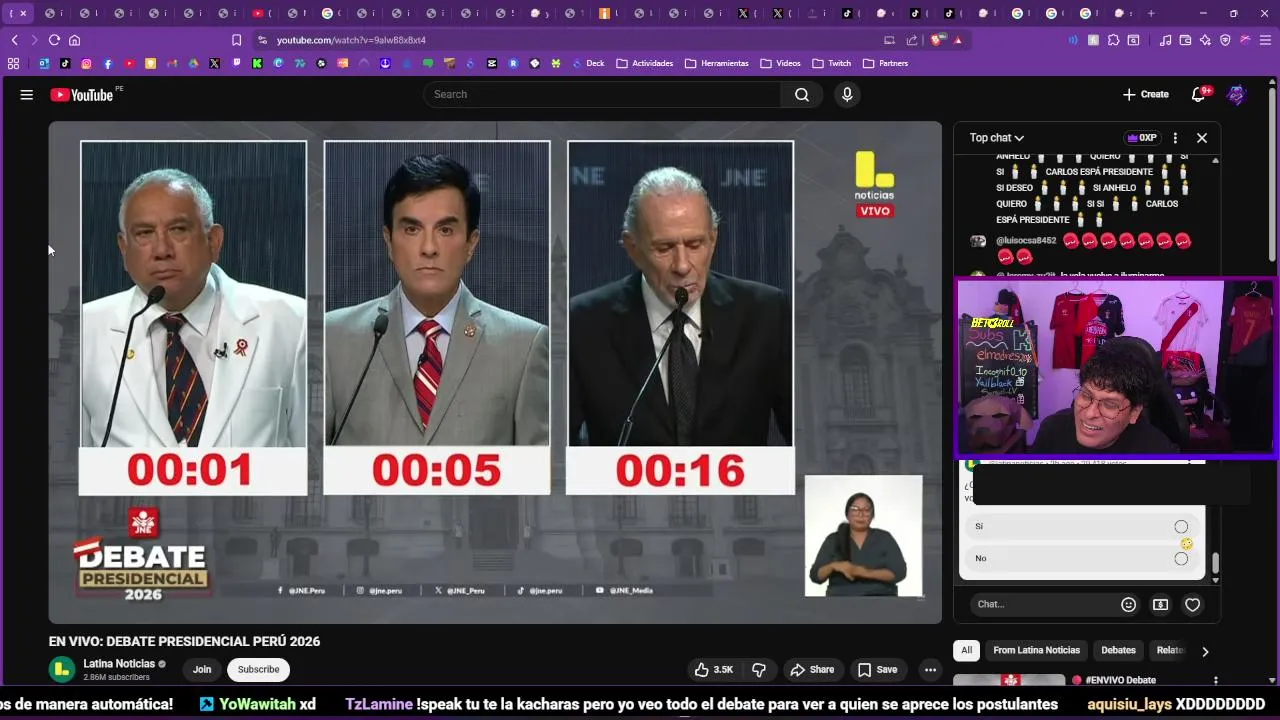This screenshot has height=720, width=1280.
Task: Close the live chat panel
Action: tap(1202, 138)
